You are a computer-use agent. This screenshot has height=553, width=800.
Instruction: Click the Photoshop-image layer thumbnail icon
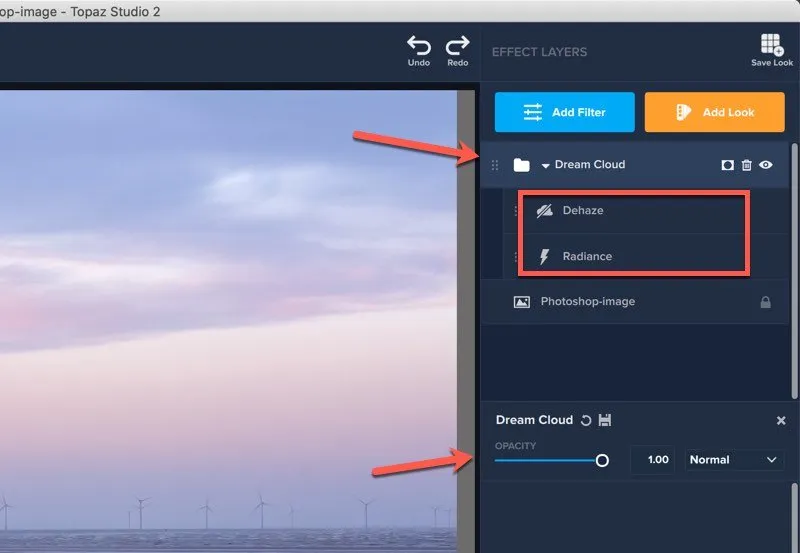pos(521,302)
